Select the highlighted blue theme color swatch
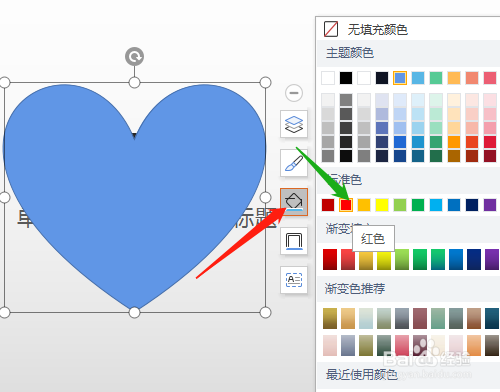This screenshot has height=392, width=500. [x=400, y=78]
